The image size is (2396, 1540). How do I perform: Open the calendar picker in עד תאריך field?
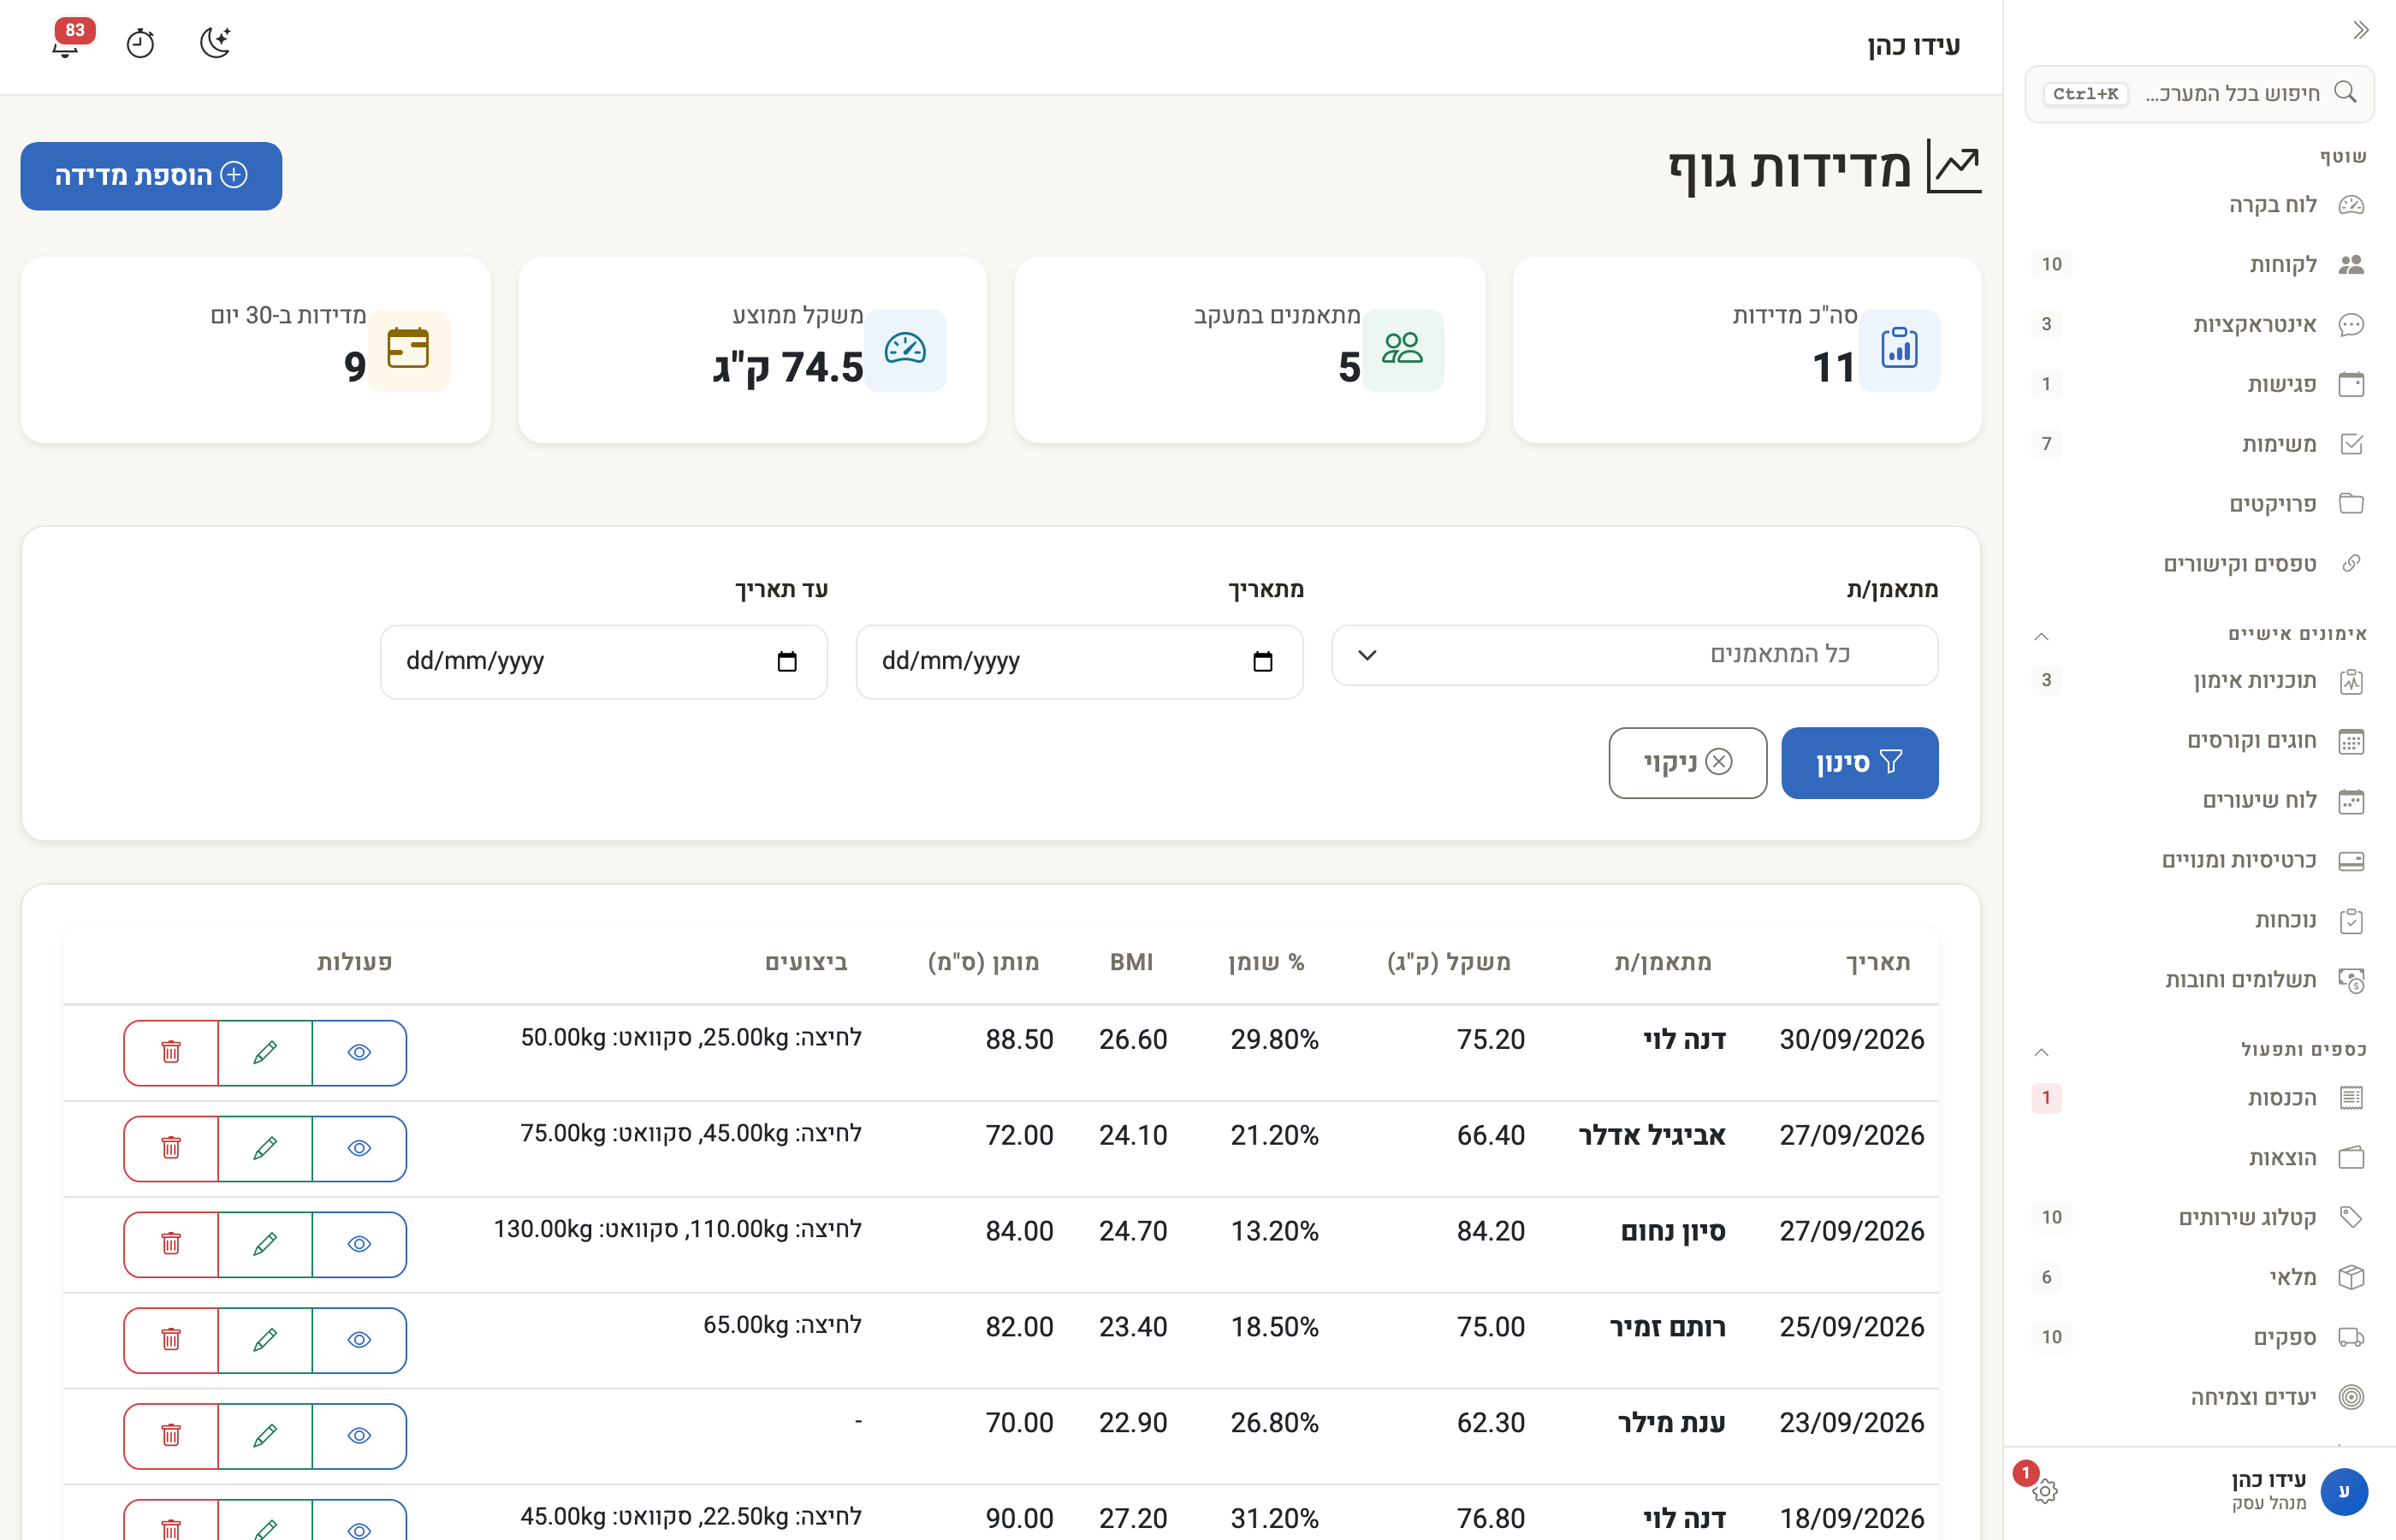pos(787,661)
